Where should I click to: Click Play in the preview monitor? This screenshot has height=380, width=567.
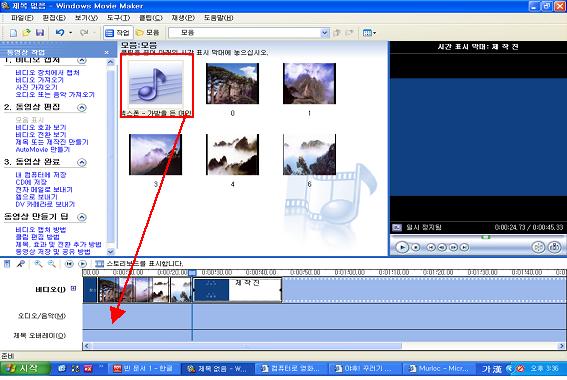coord(402,247)
